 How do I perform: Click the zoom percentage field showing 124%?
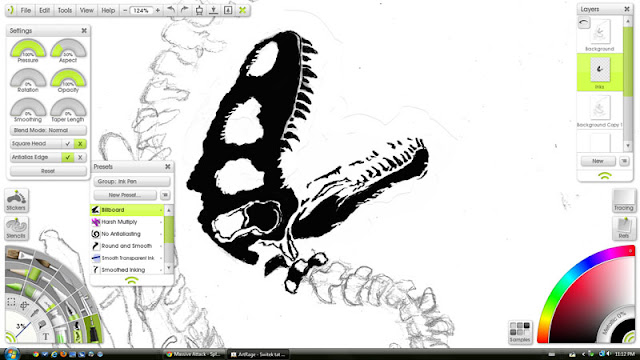[141, 11]
